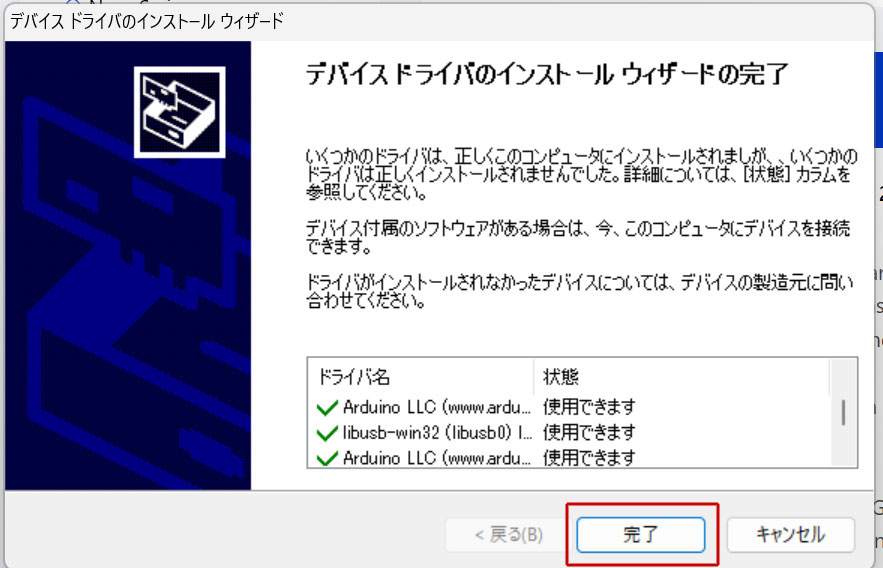883x568 pixels.
Task: Click the driver list vertical scrollbar thumb
Action: coord(843,411)
